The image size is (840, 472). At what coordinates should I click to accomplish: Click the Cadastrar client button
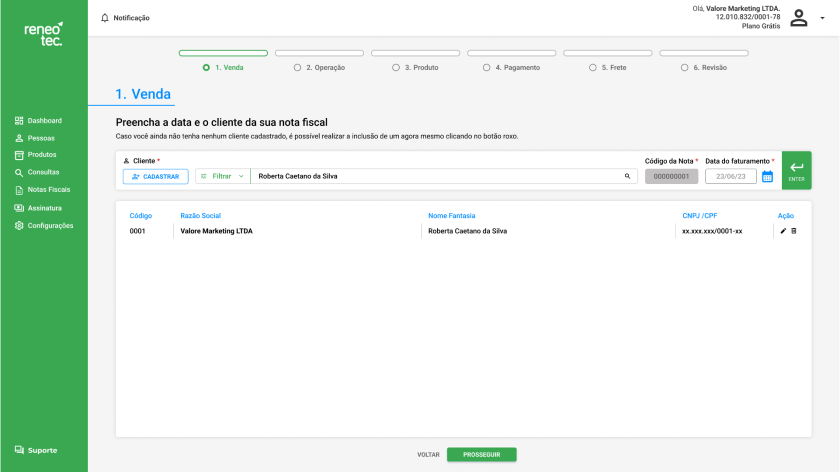coord(155,176)
